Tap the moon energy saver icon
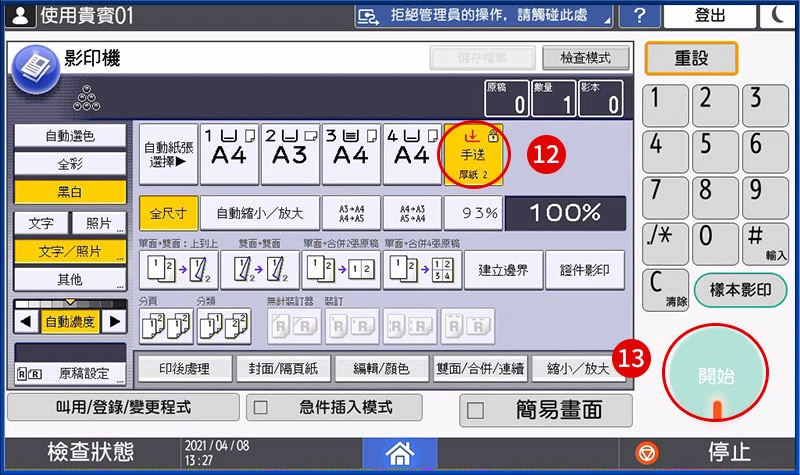800x475 pixels. 777,16
